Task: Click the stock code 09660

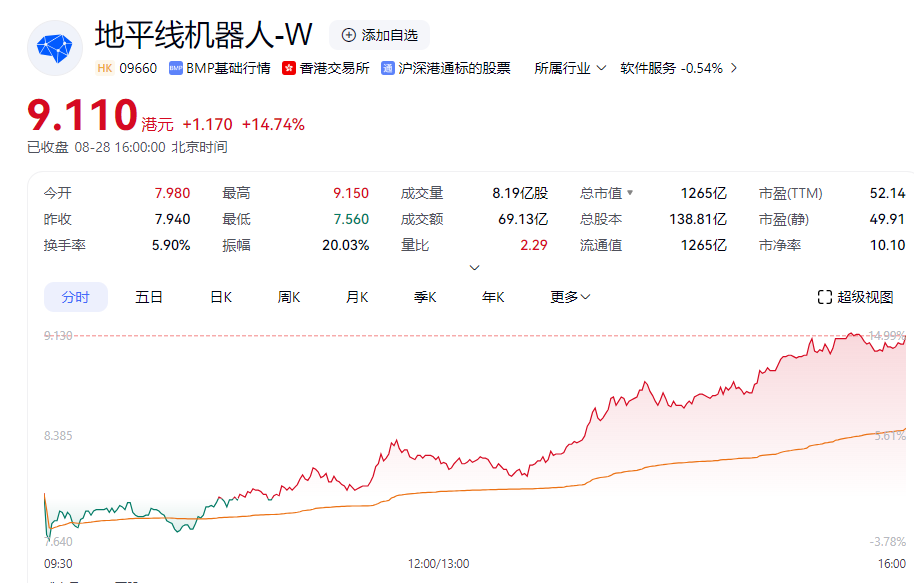Action: point(138,68)
